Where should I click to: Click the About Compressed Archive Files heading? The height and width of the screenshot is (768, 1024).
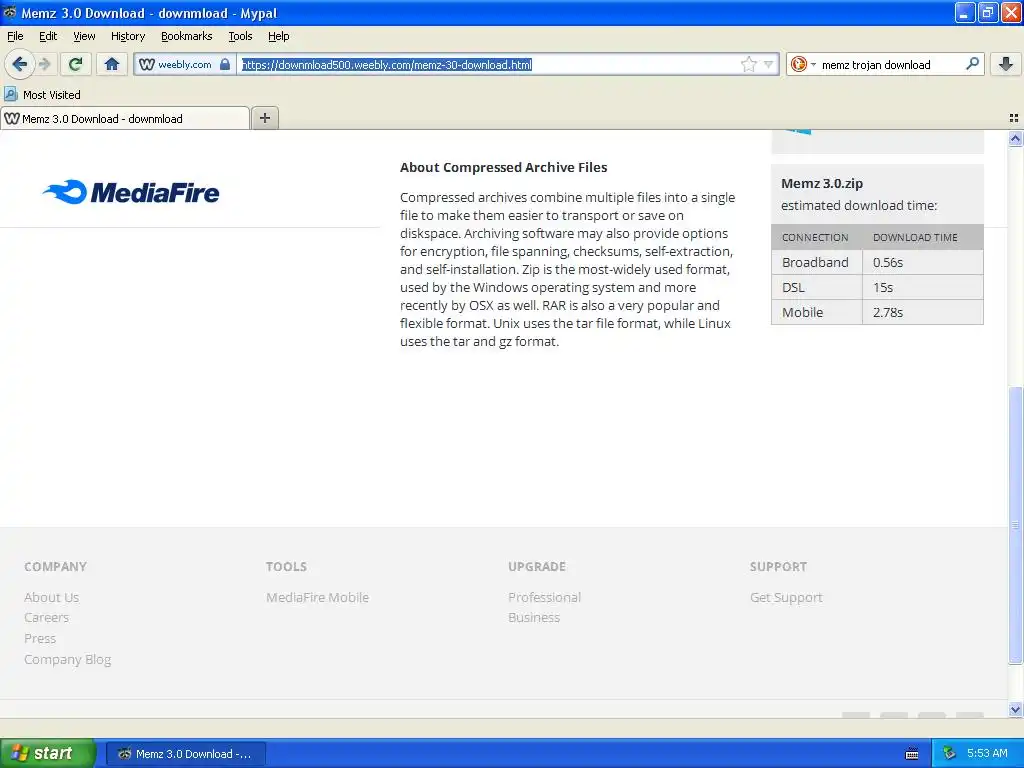click(503, 167)
